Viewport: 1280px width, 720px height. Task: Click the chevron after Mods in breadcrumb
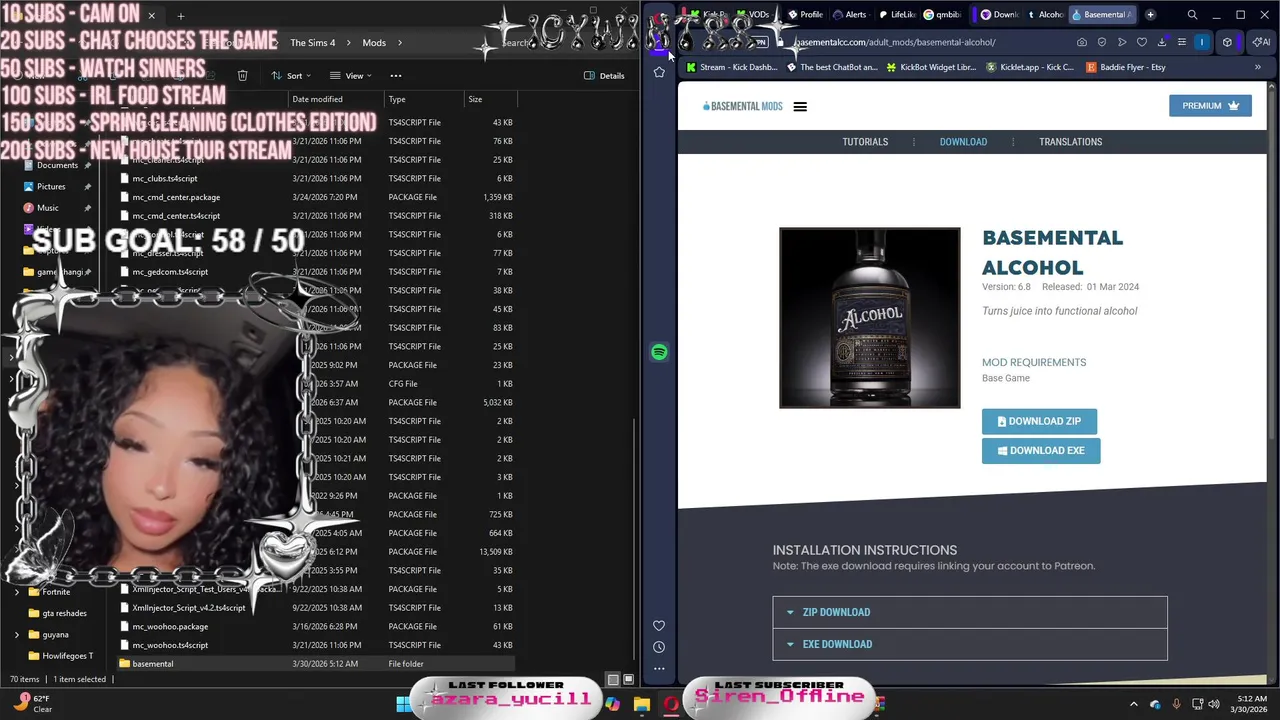click(400, 43)
